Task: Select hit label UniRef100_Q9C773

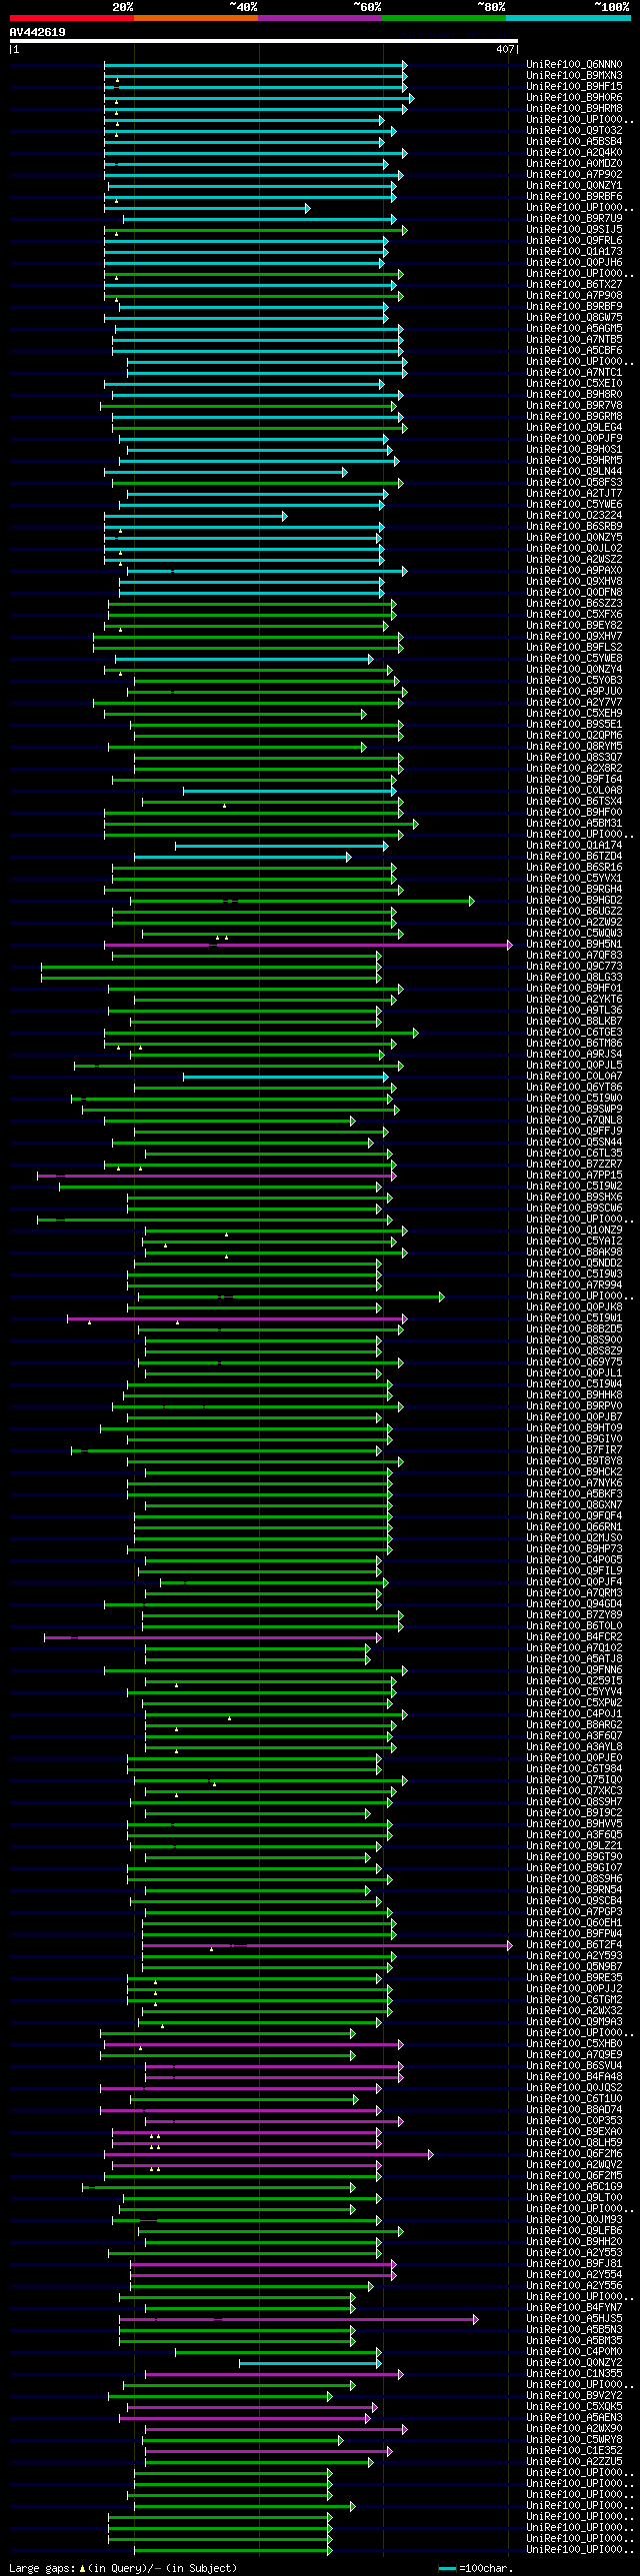Action: (x=574, y=967)
